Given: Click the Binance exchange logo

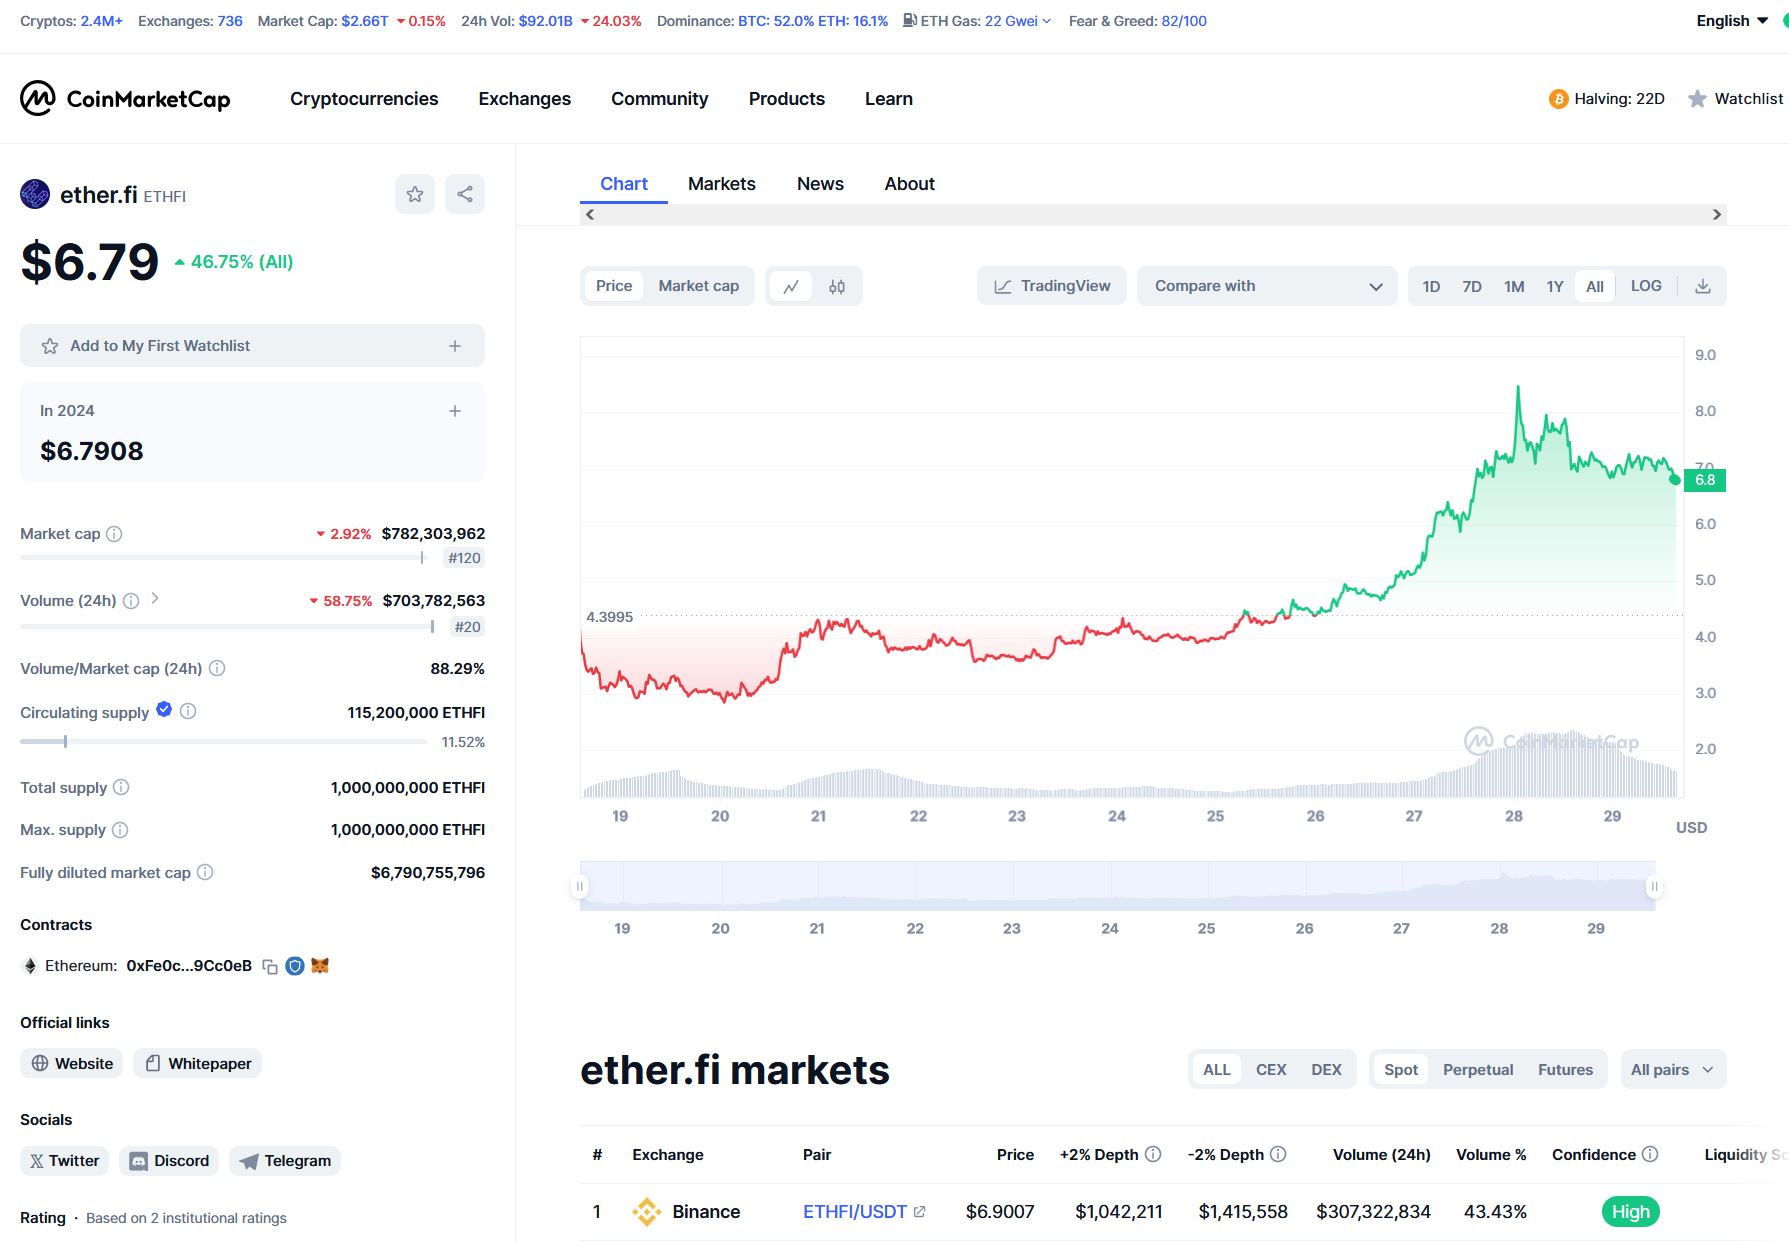Looking at the screenshot, I should click(647, 1212).
